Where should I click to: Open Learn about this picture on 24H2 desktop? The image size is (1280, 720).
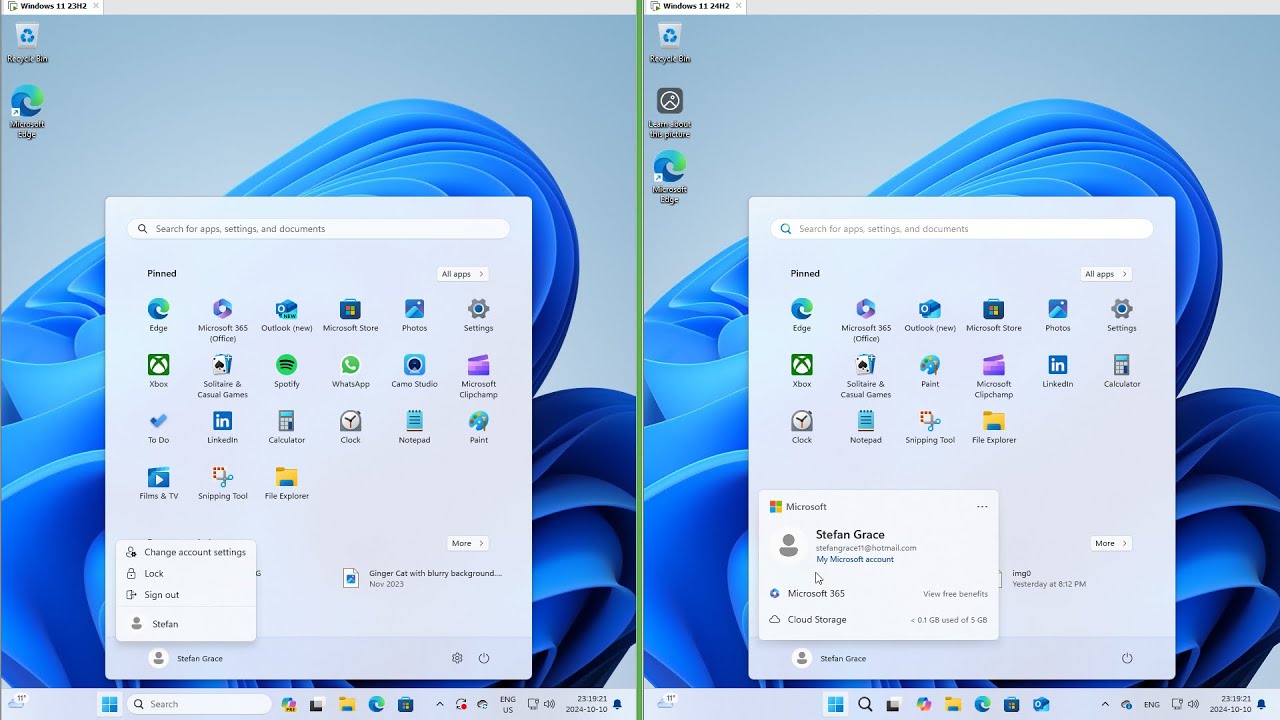coord(670,113)
